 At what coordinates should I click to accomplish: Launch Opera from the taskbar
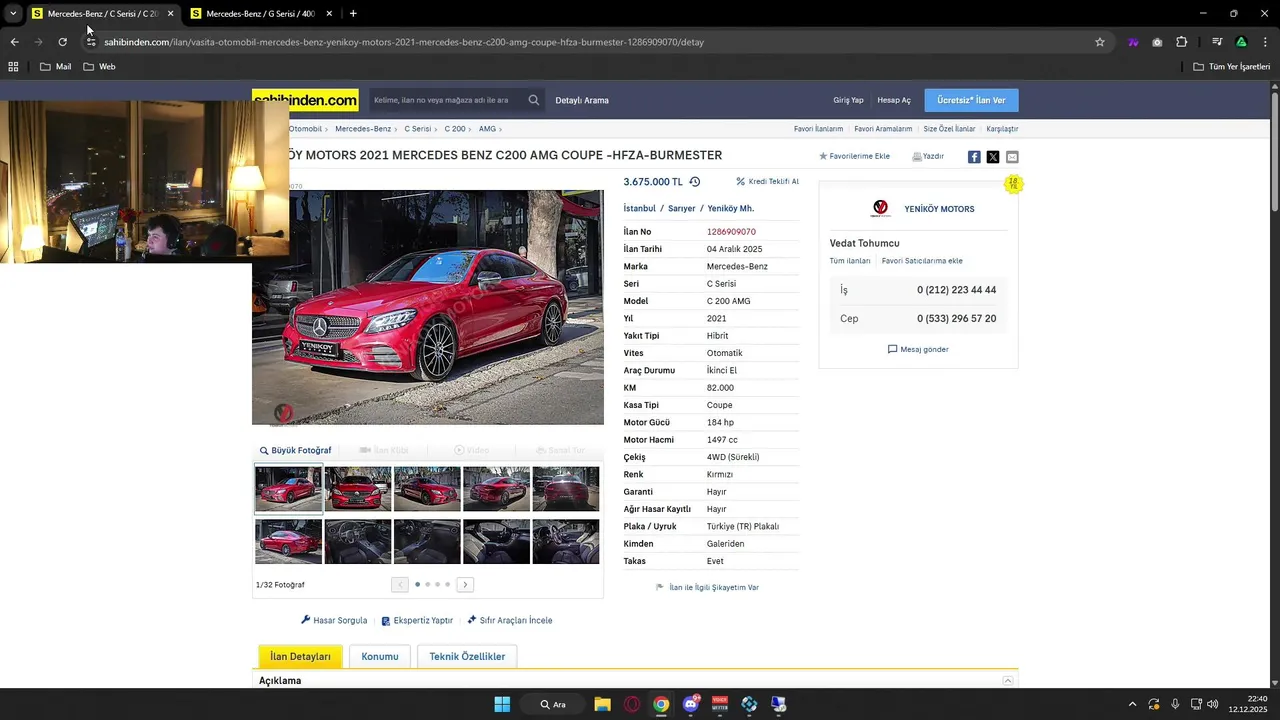pyautogui.click(x=631, y=704)
